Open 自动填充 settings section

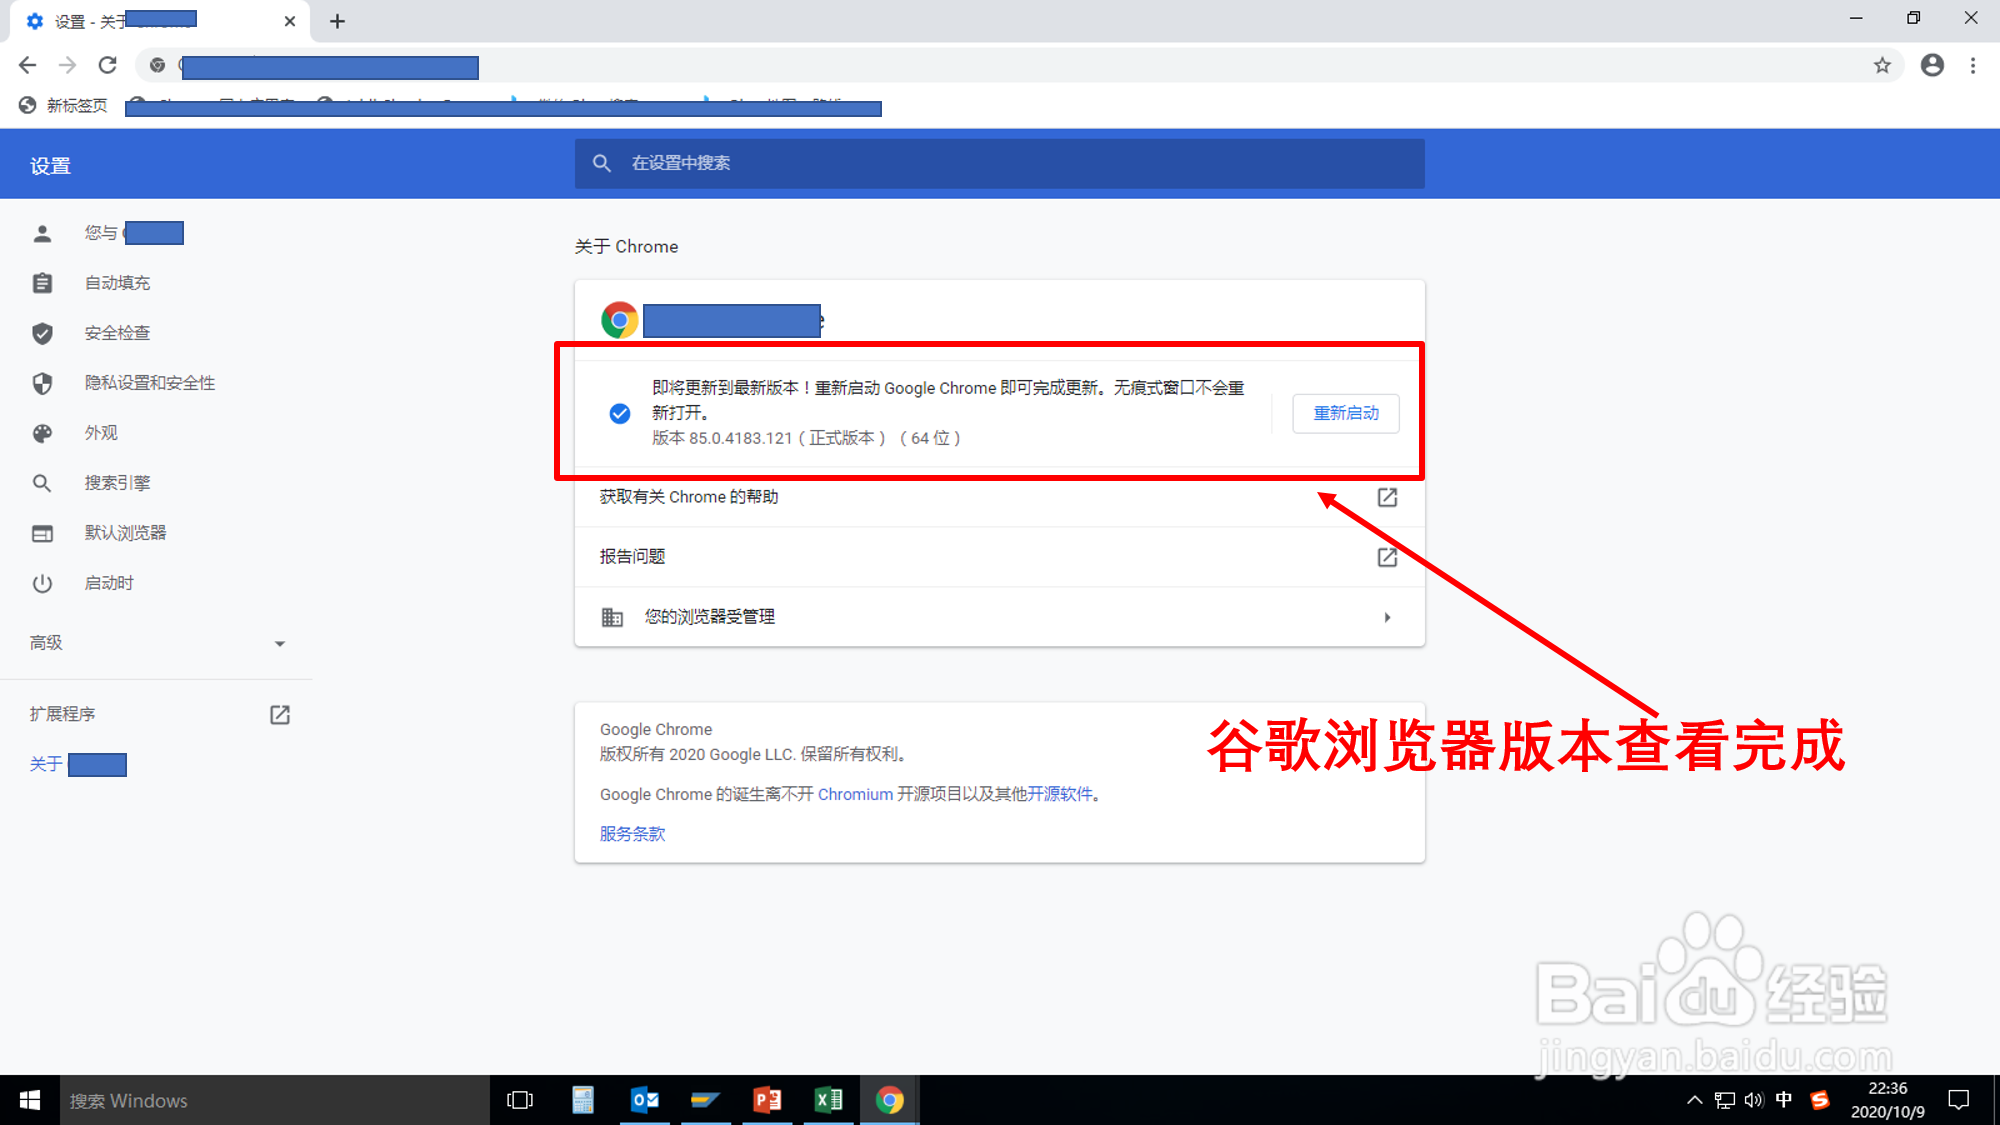pyautogui.click(x=117, y=283)
